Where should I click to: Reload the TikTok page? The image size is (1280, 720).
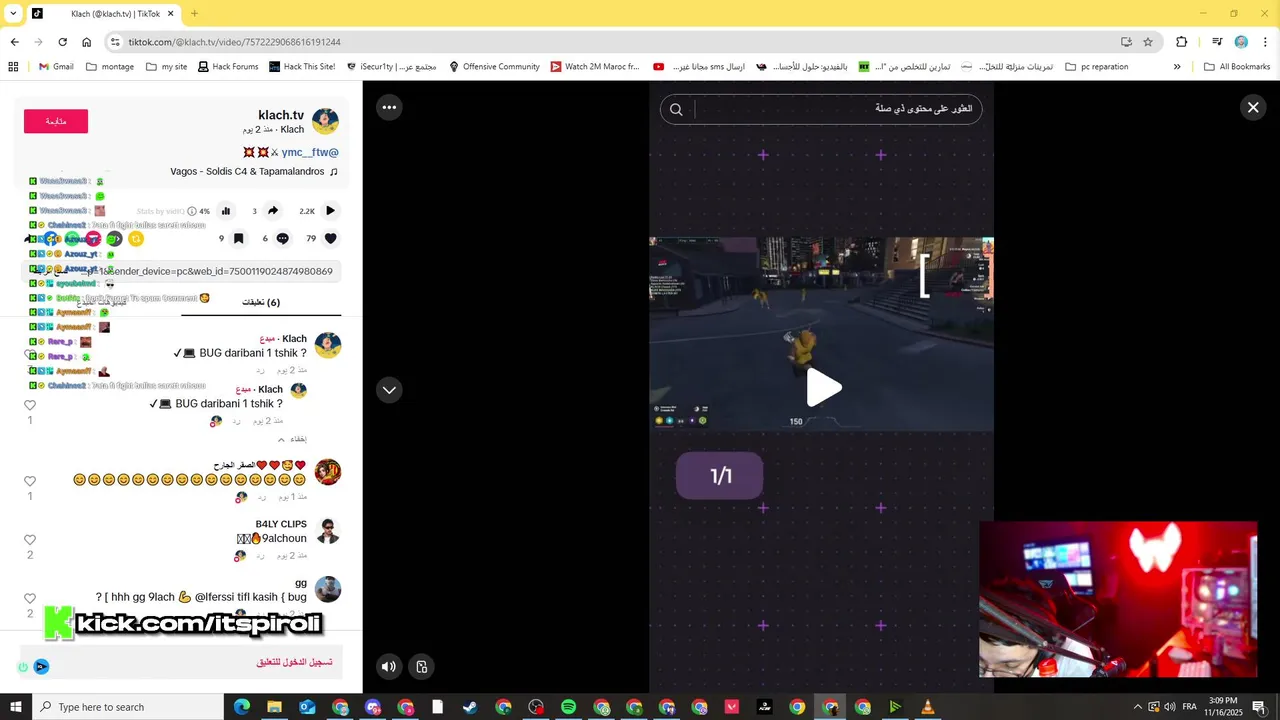pyautogui.click(x=62, y=42)
